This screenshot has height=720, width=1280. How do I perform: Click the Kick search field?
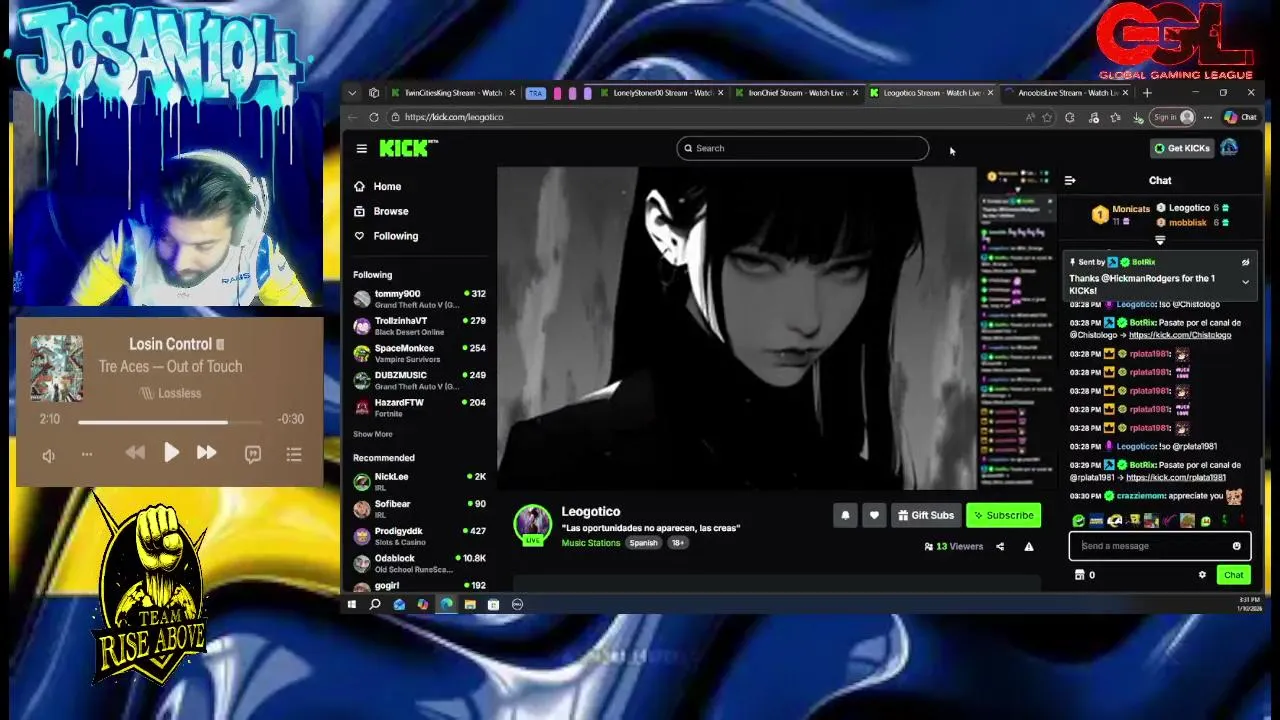[x=802, y=148]
